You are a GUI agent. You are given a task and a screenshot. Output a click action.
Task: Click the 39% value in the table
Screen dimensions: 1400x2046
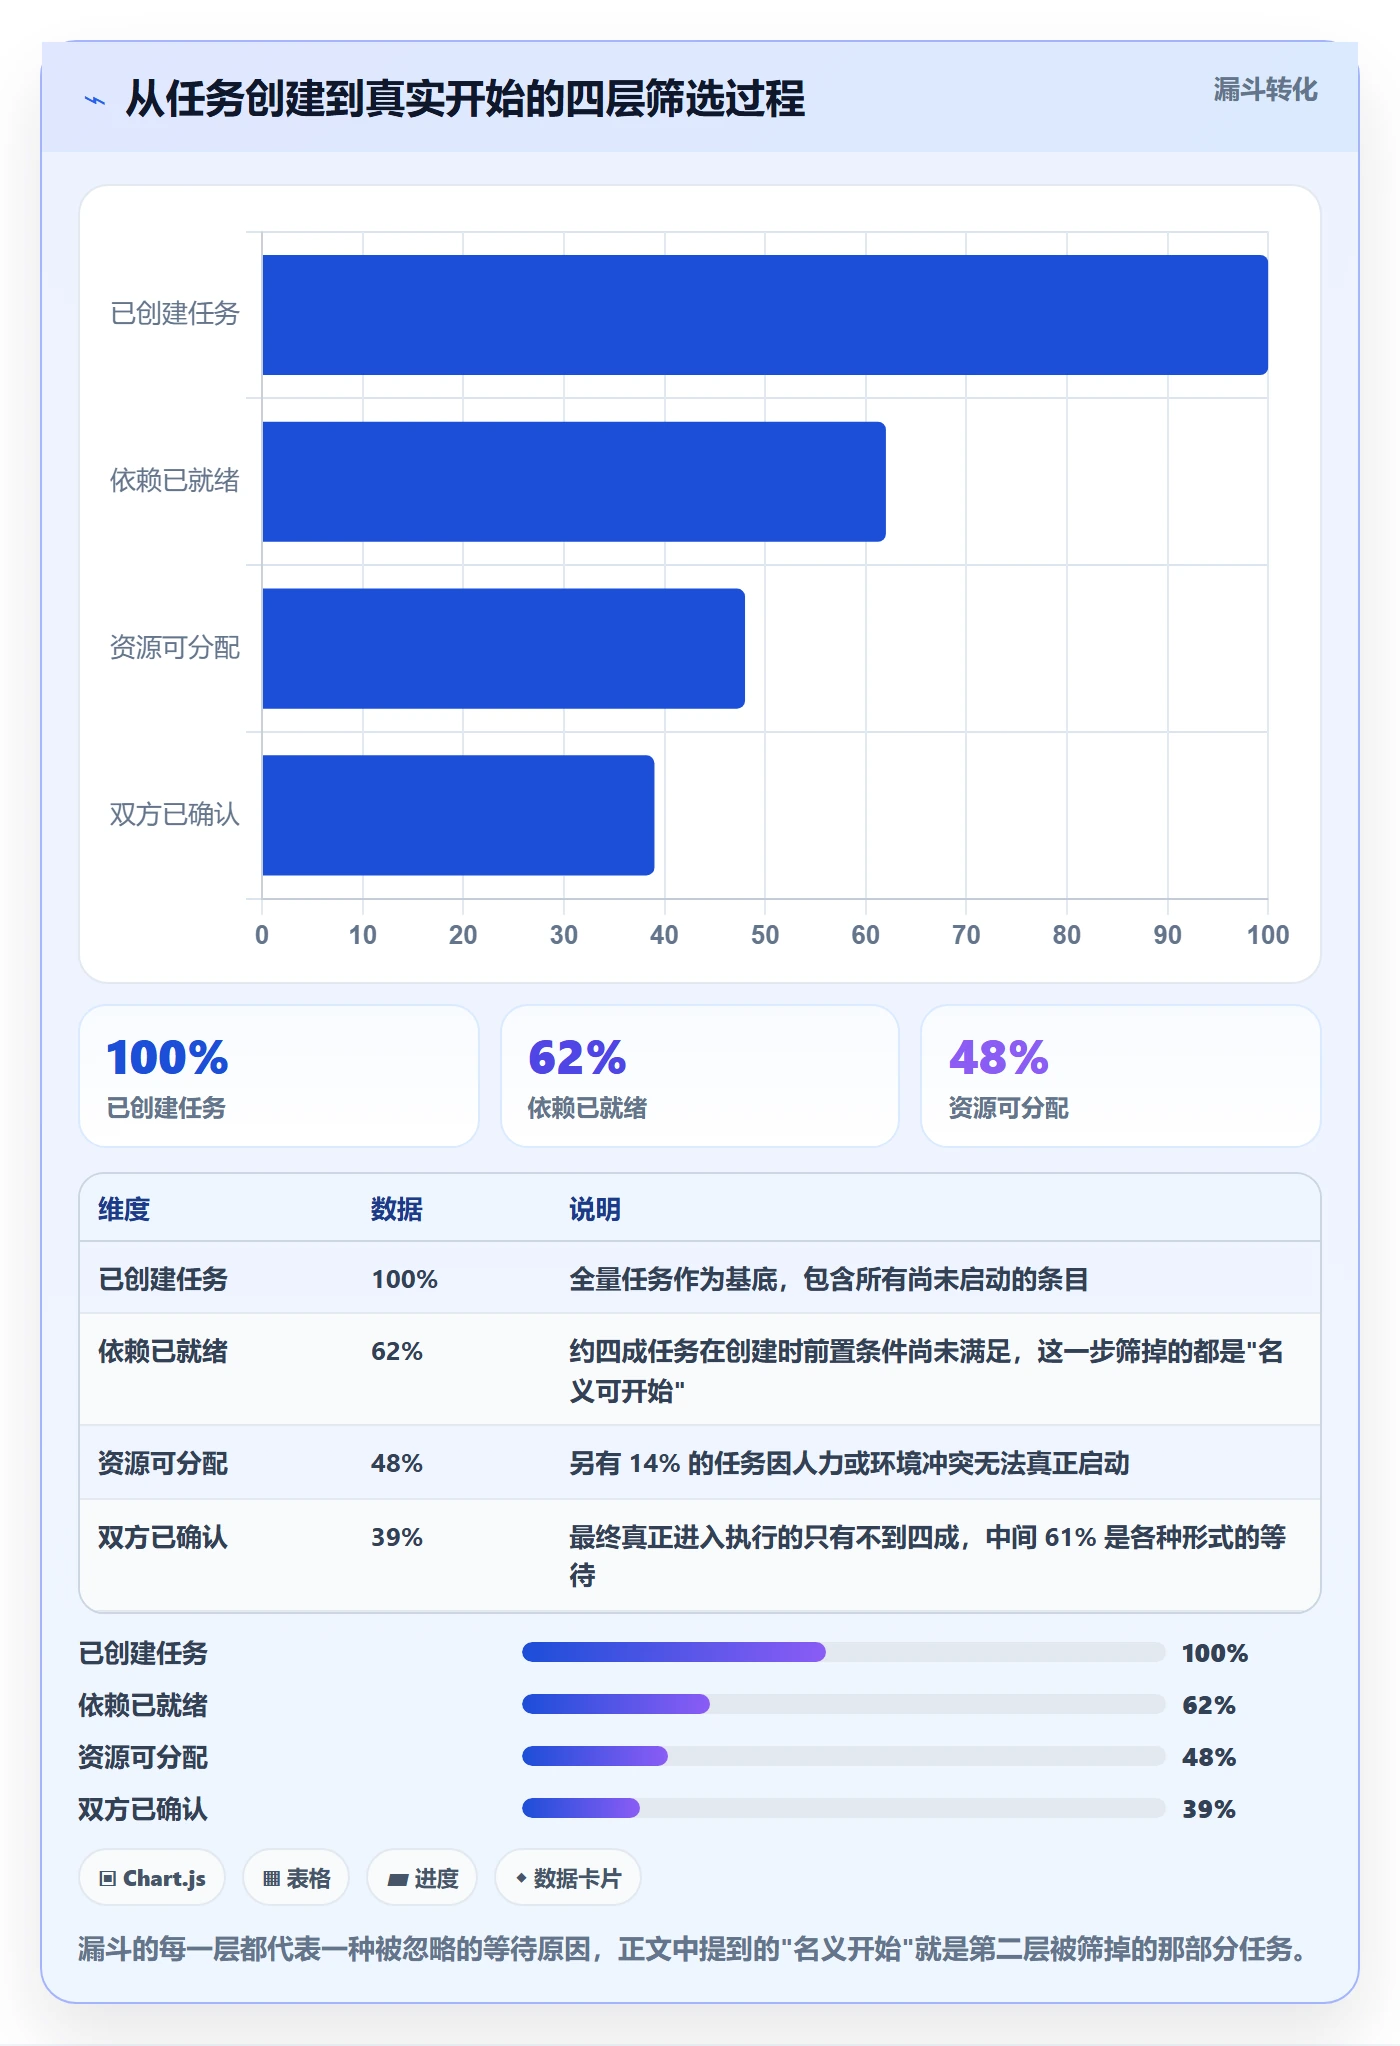click(x=397, y=1537)
